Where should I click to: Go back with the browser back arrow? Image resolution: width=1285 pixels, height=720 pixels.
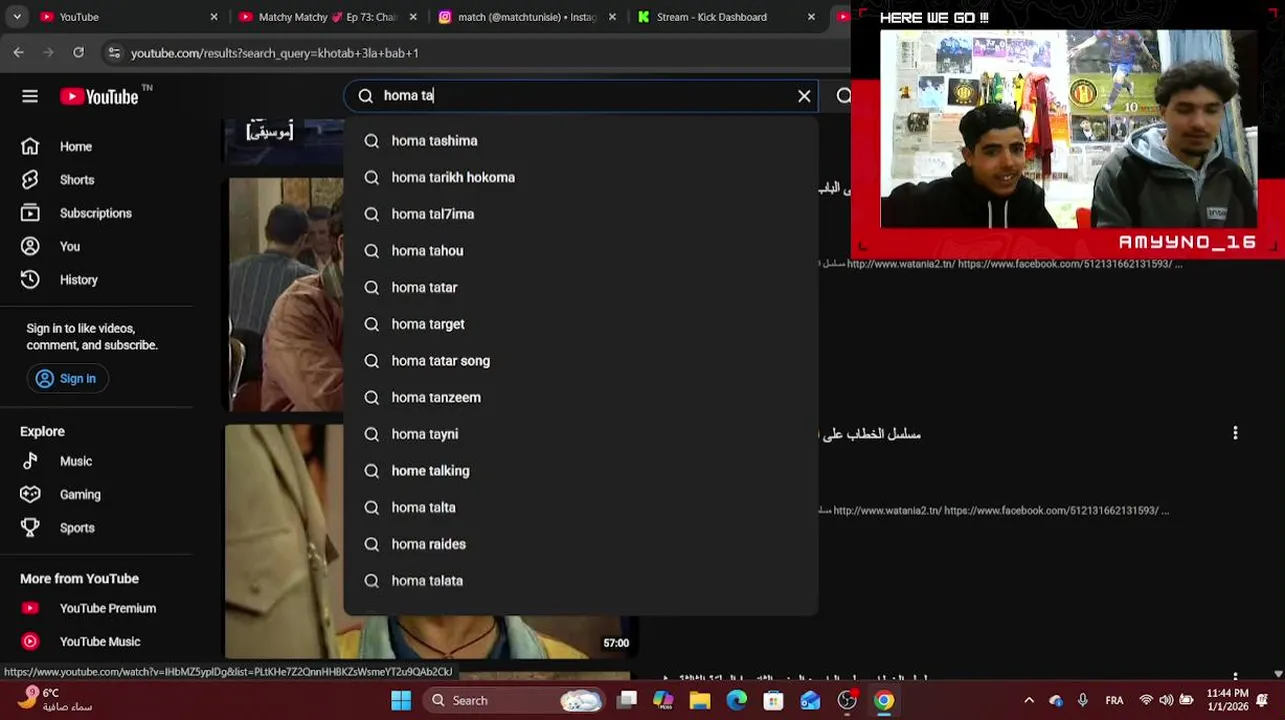point(18,53)
